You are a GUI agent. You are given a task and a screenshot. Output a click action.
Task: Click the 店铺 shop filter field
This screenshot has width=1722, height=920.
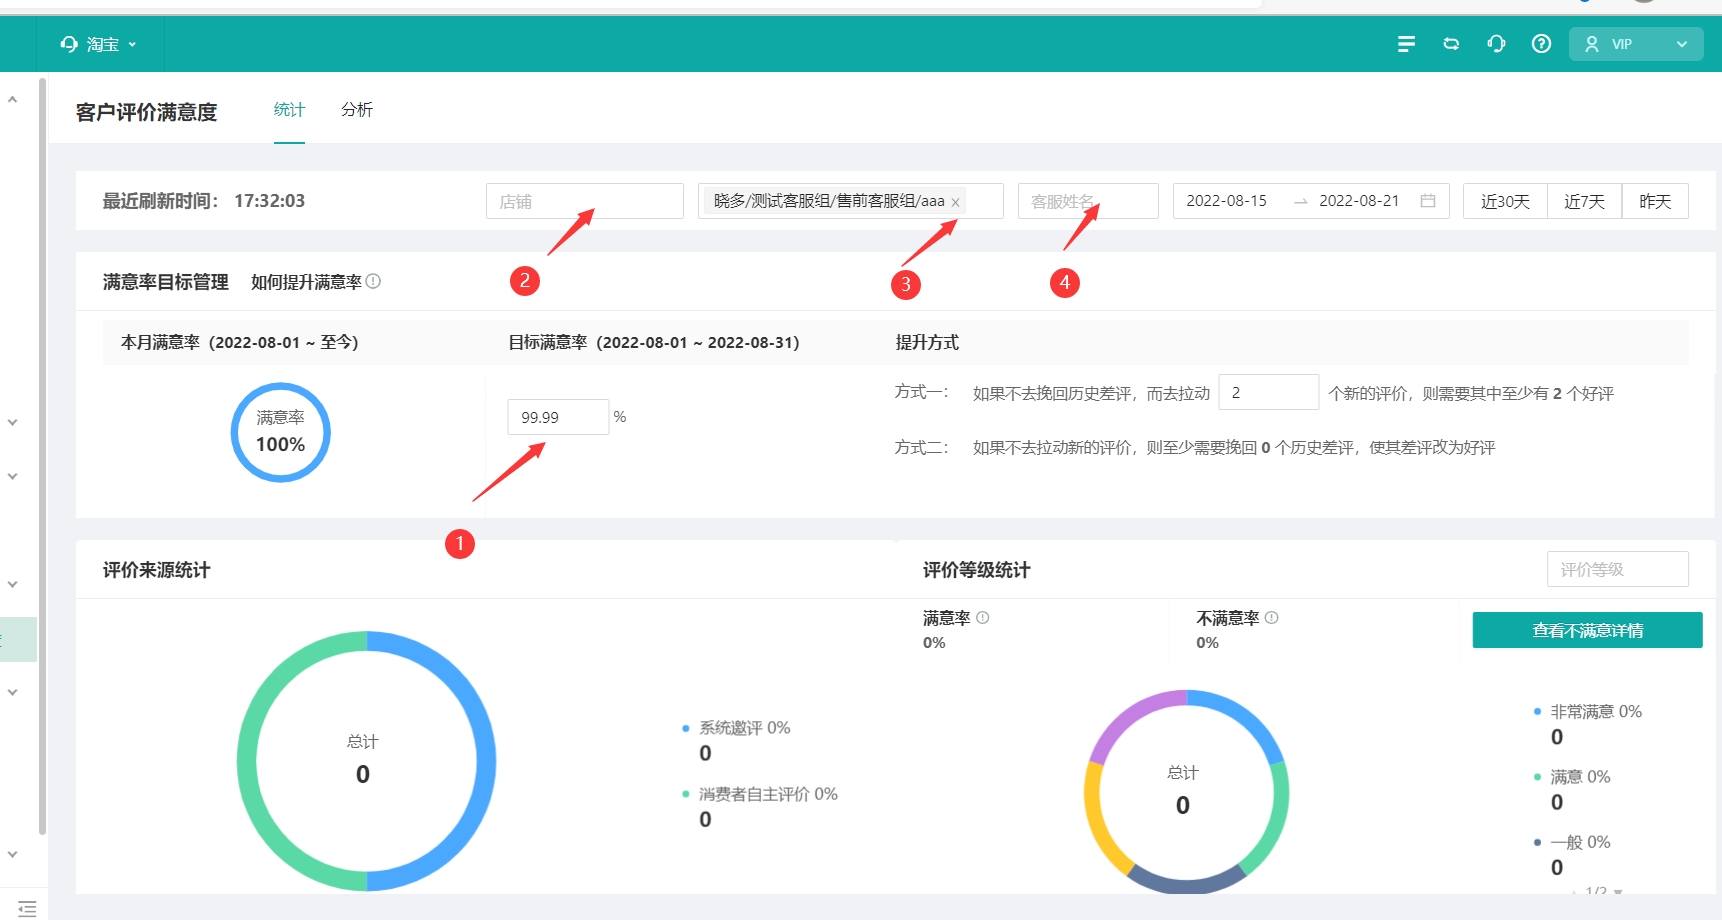(585, 201)
